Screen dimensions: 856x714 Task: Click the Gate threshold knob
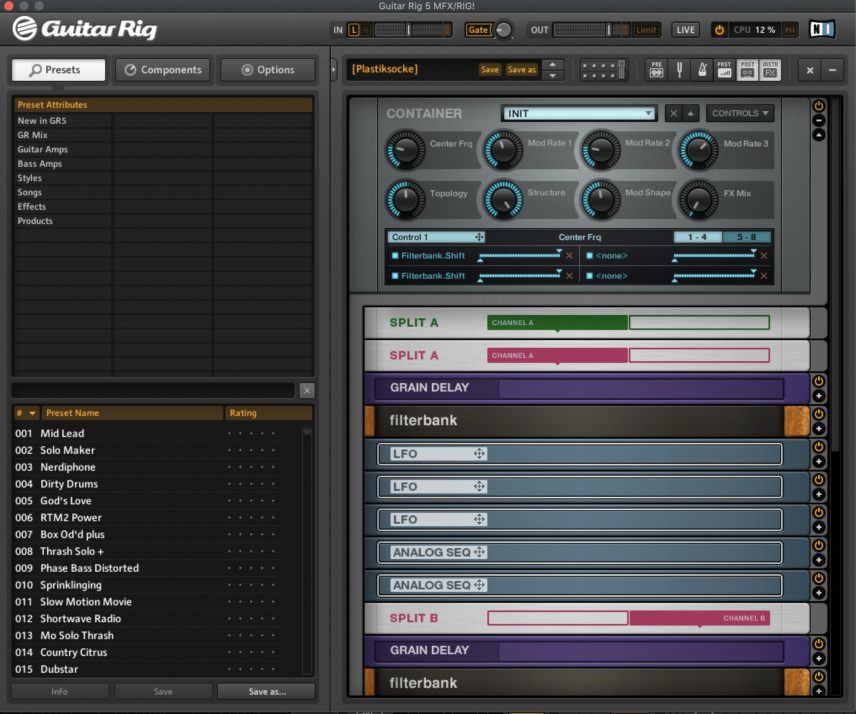pos(503,30)
